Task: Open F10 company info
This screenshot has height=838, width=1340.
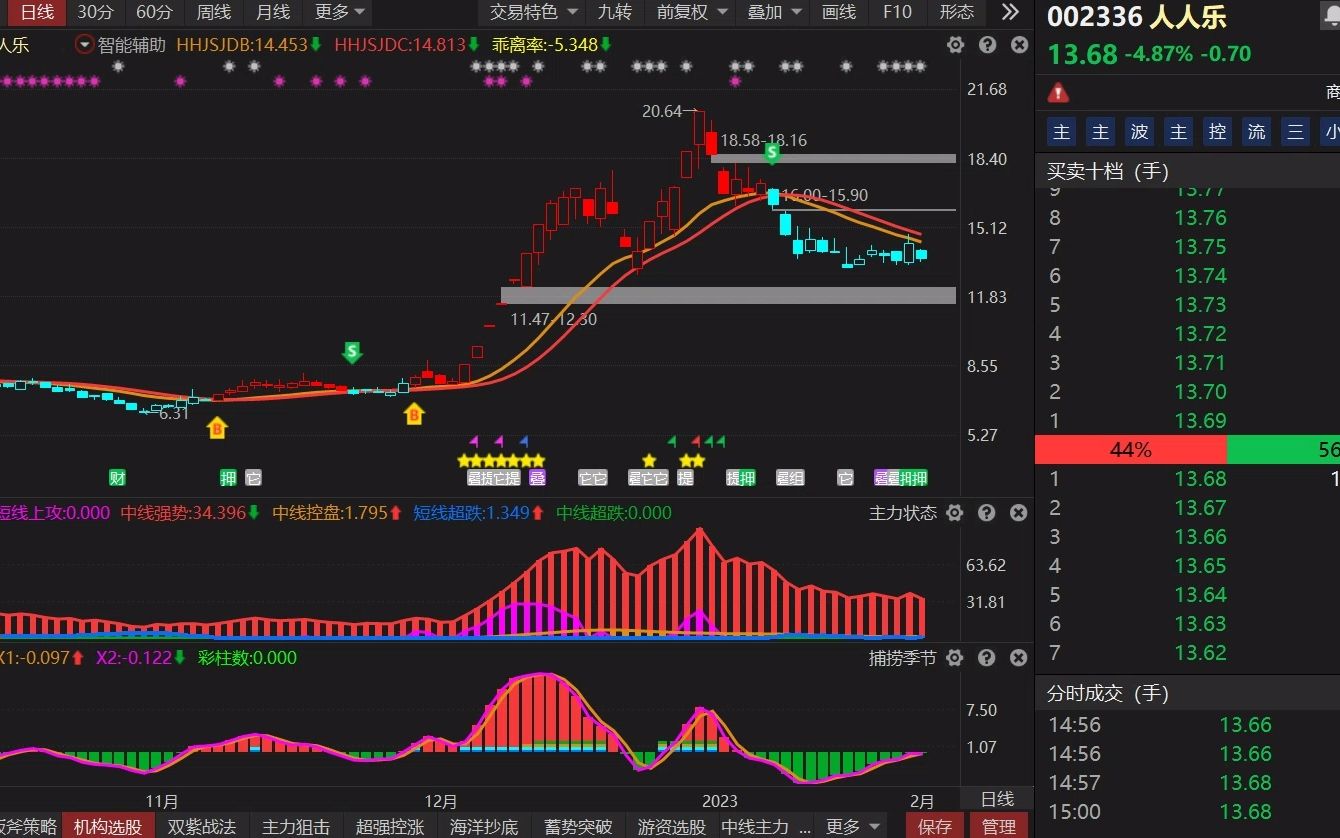Action: (897, 12)
